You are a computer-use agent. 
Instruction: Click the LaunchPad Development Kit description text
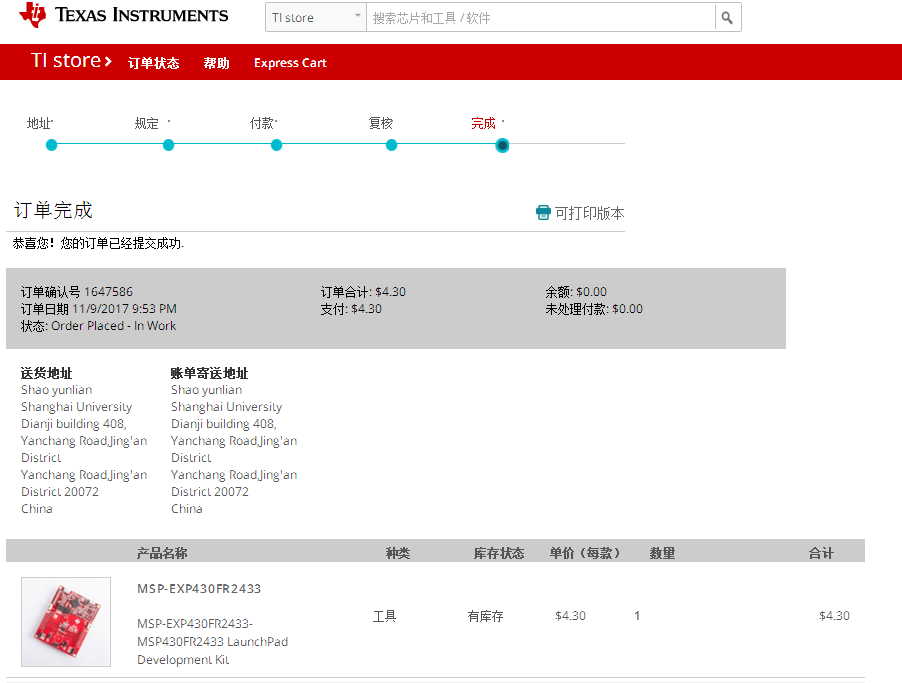pyautogui.click(x=213, y=642)
